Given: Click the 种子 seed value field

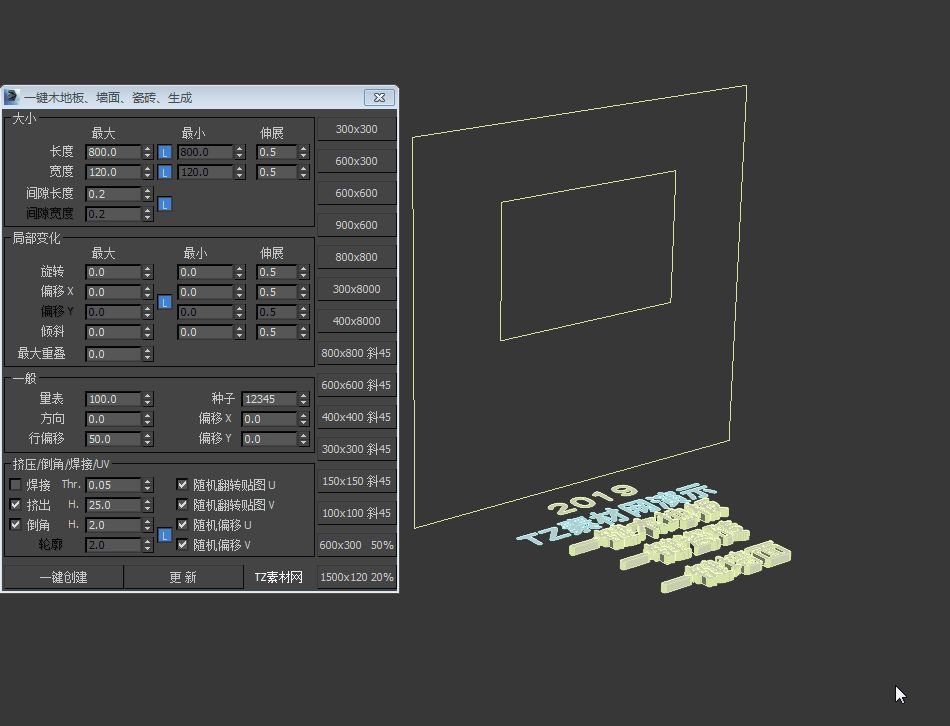Looking at the screenshot, I should pos(270,399).
